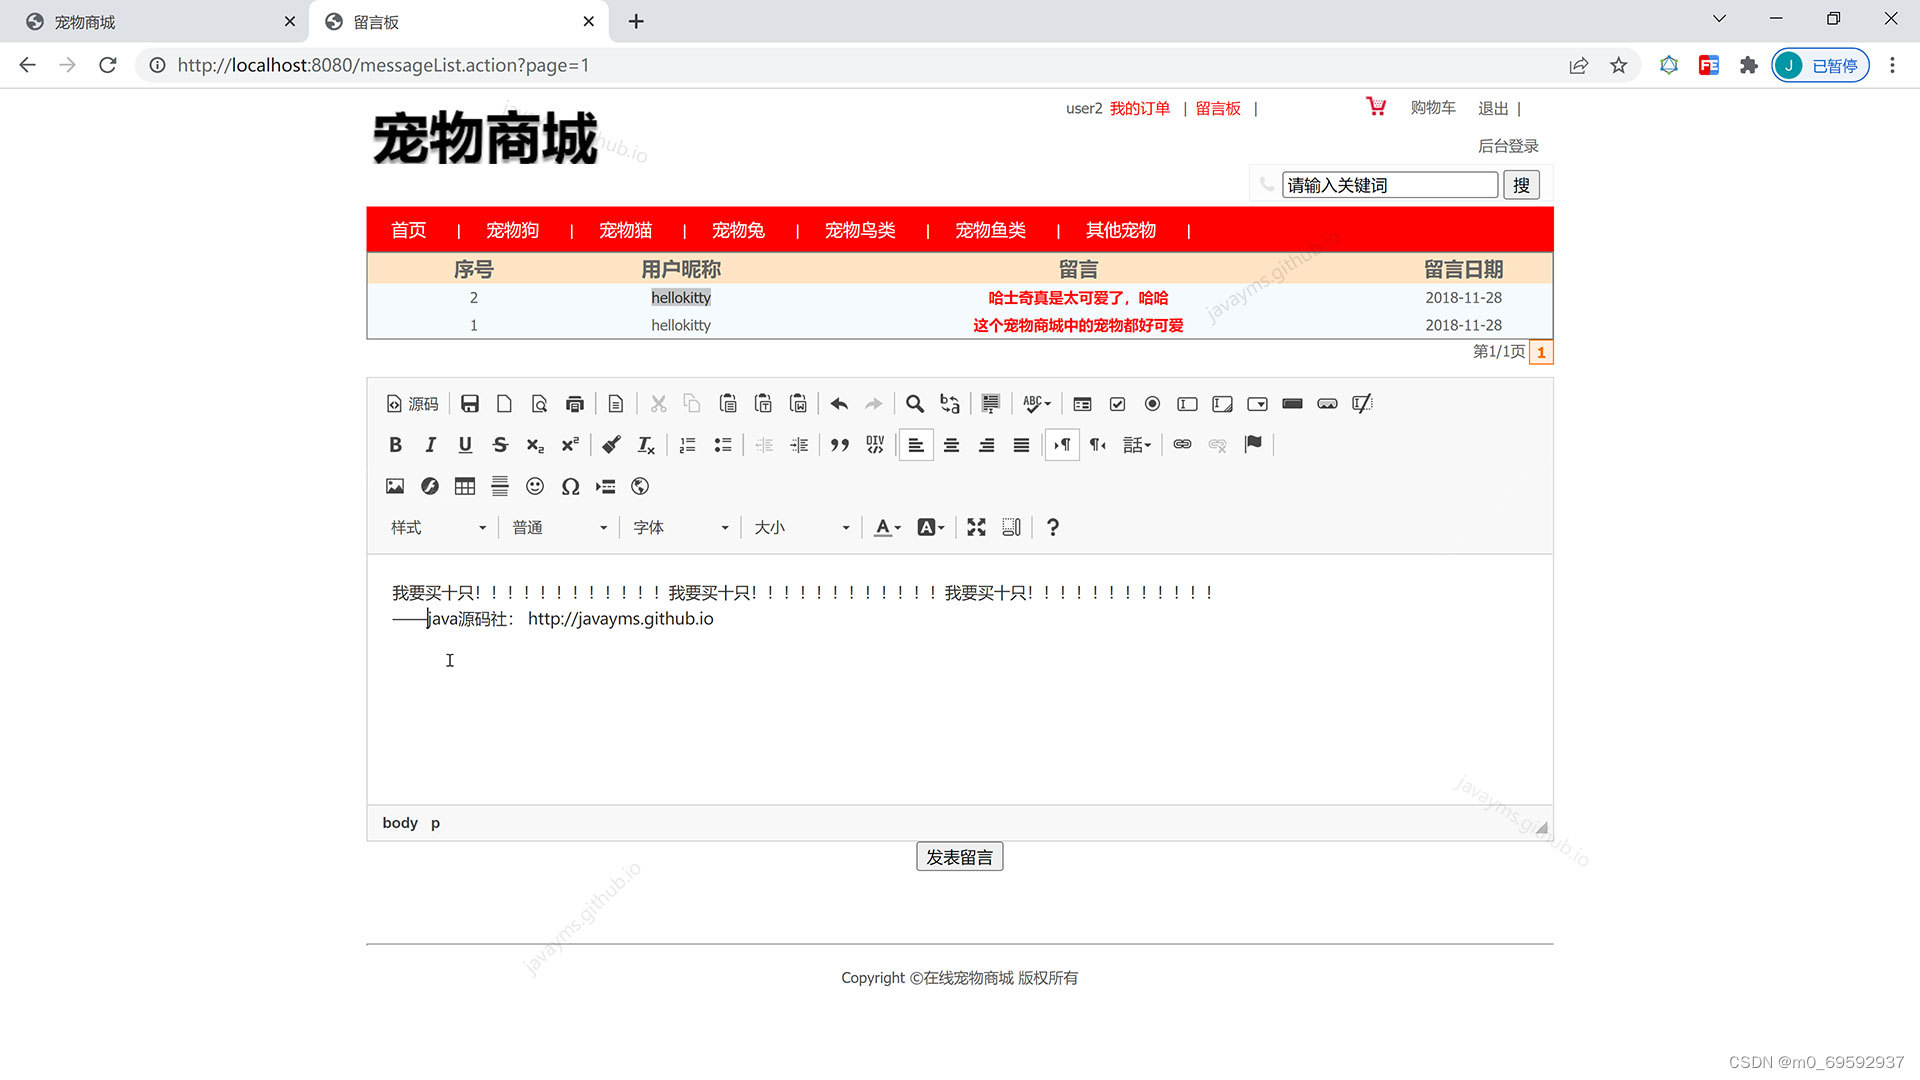Open the language dropdown in toolbar
1920x1080 pixels.
[1137, 445]
